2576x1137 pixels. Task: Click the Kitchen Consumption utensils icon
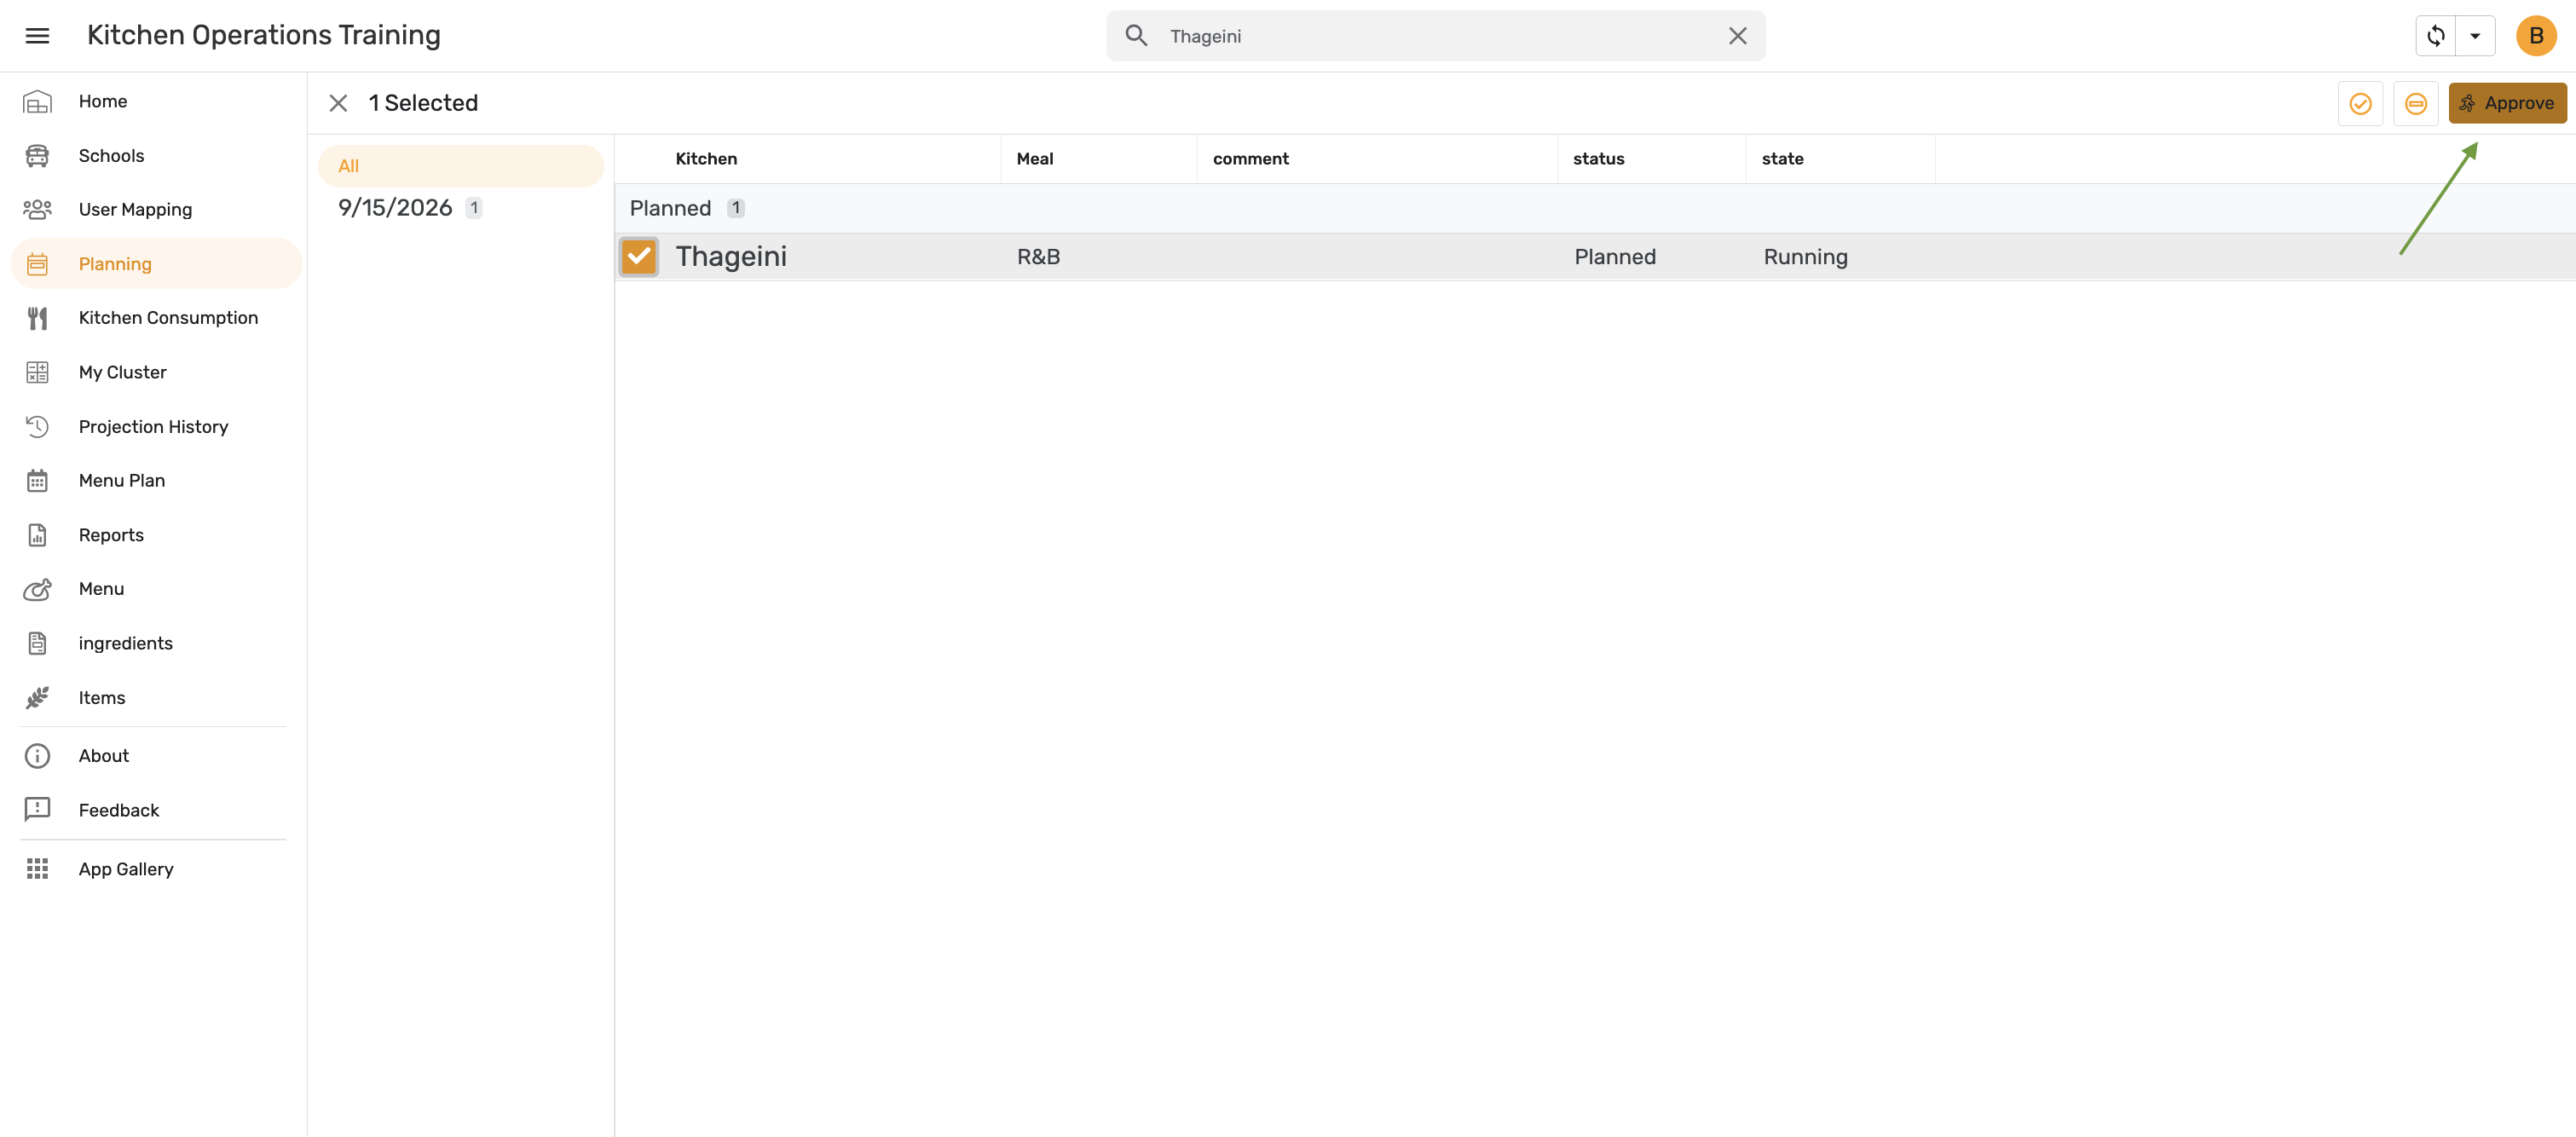(x=37, y=318)
